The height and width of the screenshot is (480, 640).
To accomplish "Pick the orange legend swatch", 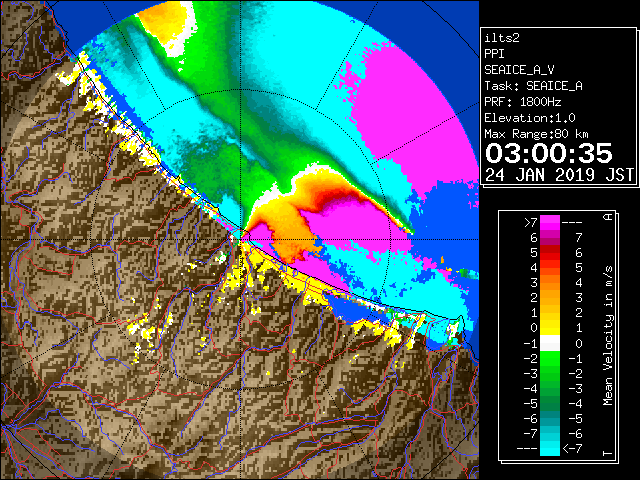I will pos(550,283).
